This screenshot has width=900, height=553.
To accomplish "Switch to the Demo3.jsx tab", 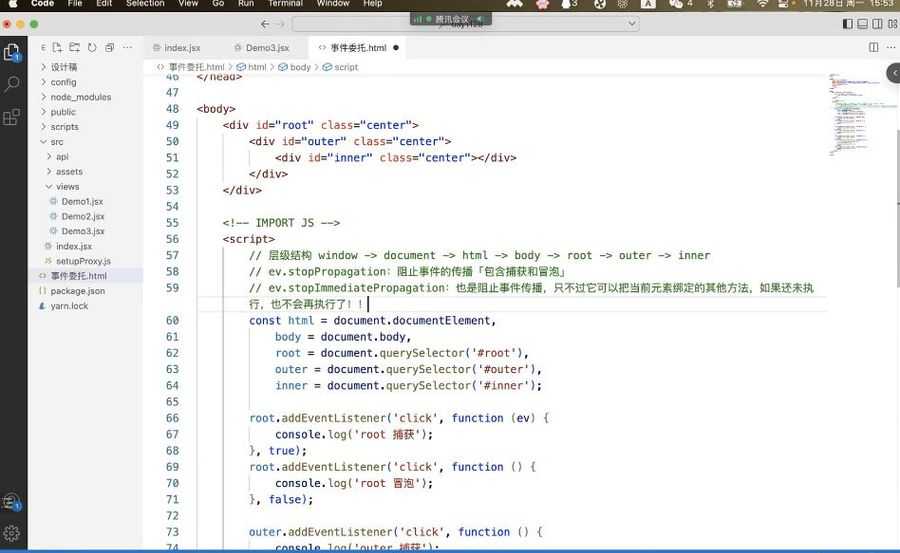I will coord(267,48).
